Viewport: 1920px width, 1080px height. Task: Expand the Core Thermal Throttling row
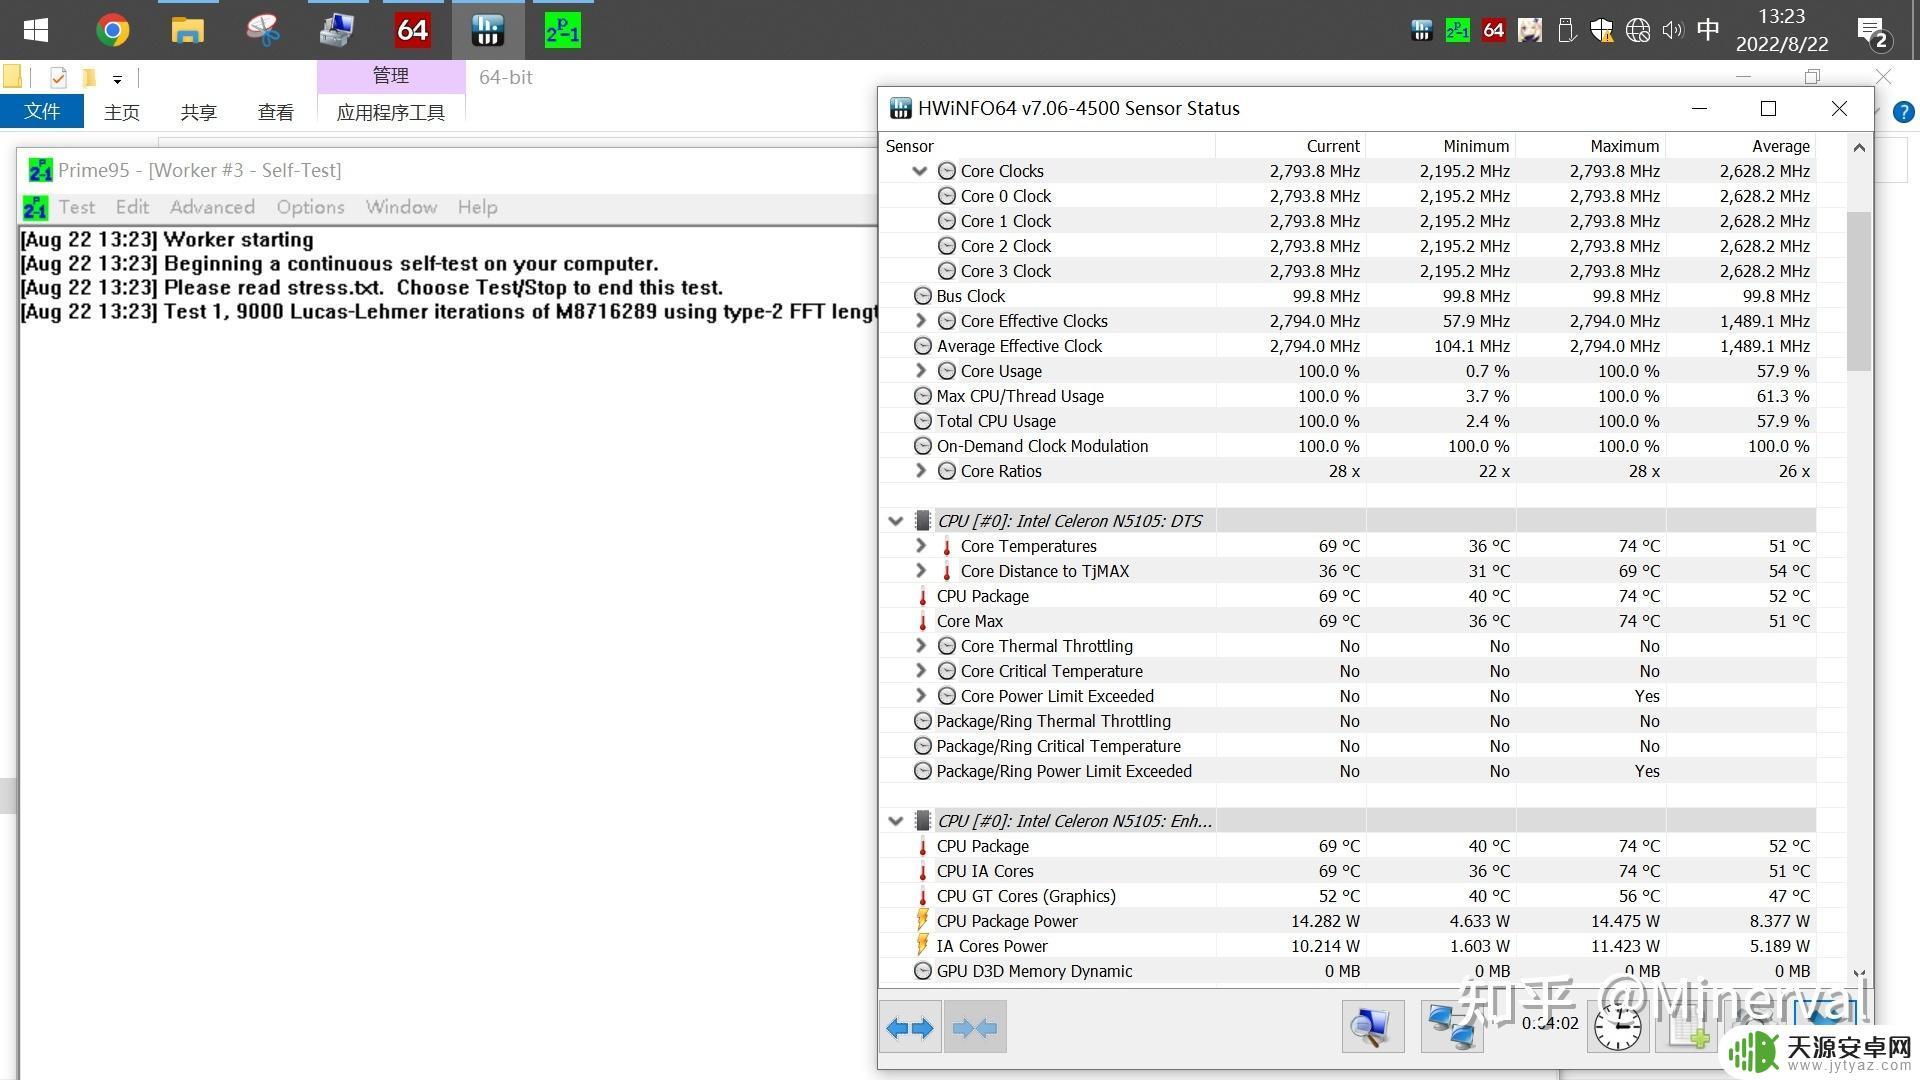[x=920, y=646]
